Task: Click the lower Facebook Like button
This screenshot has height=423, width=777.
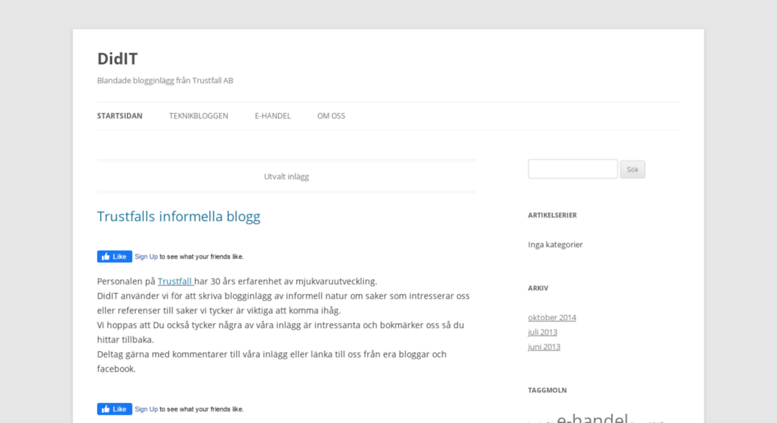Action: [x=114, y=409]
